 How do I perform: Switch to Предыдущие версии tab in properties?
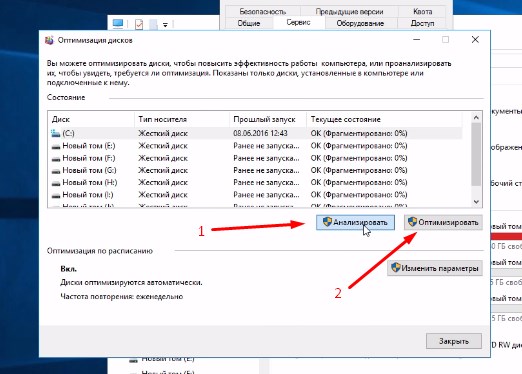pos(349,11)
